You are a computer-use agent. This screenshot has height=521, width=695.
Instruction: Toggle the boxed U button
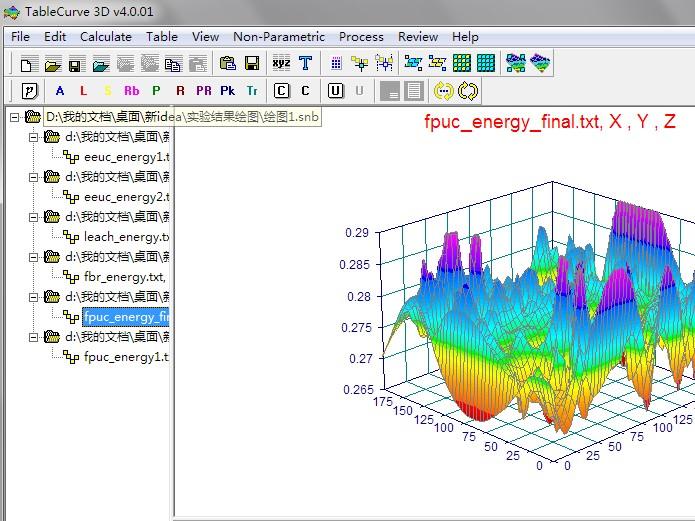pos(335,91)
